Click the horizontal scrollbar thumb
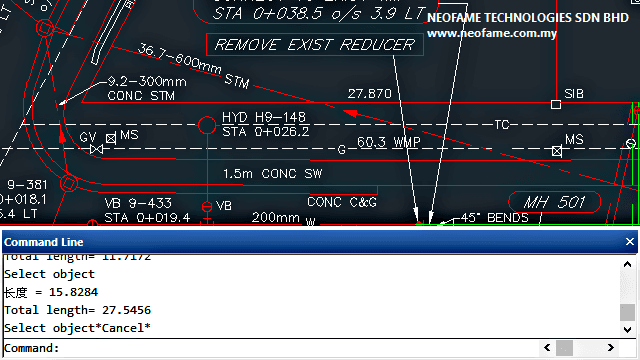The width and height of the screenshot is (640, 360). point(564,348)
